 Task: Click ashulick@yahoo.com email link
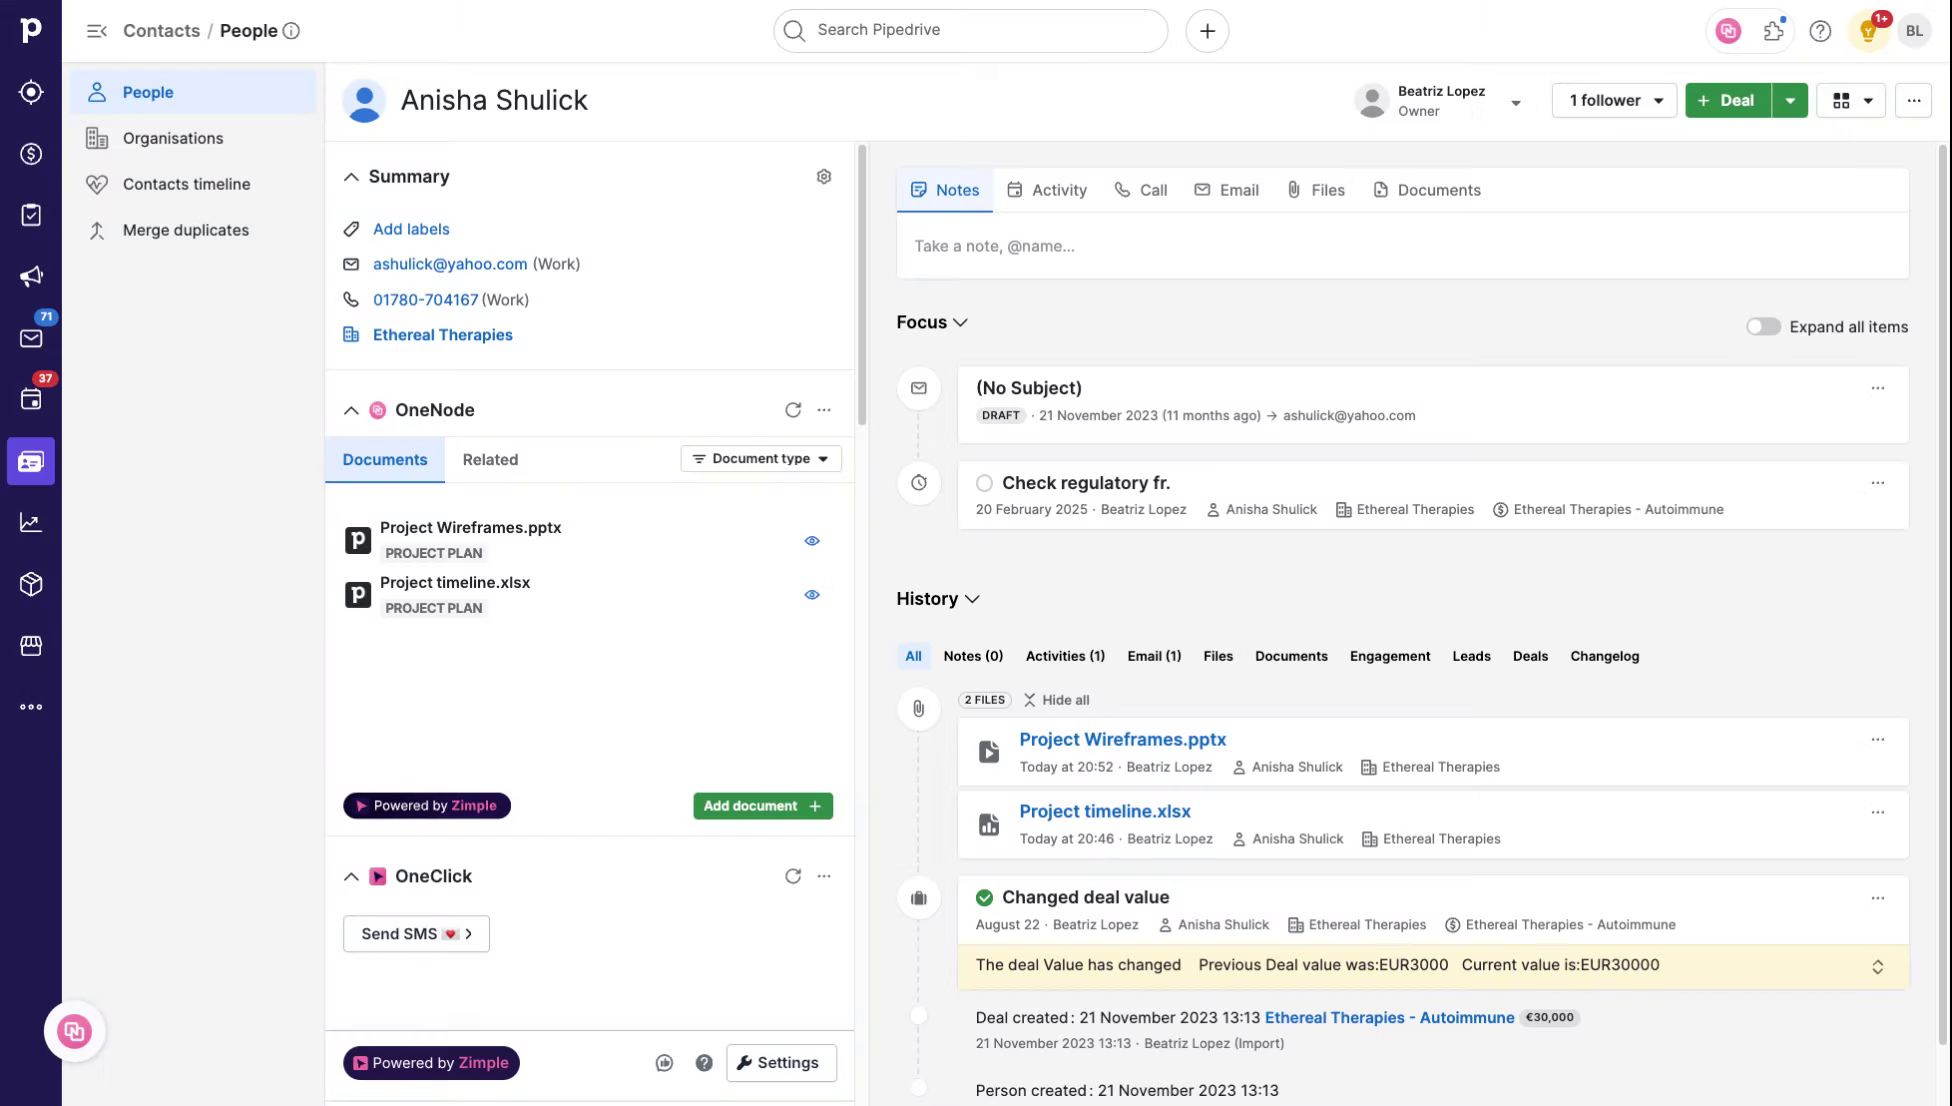pos(450,264)
